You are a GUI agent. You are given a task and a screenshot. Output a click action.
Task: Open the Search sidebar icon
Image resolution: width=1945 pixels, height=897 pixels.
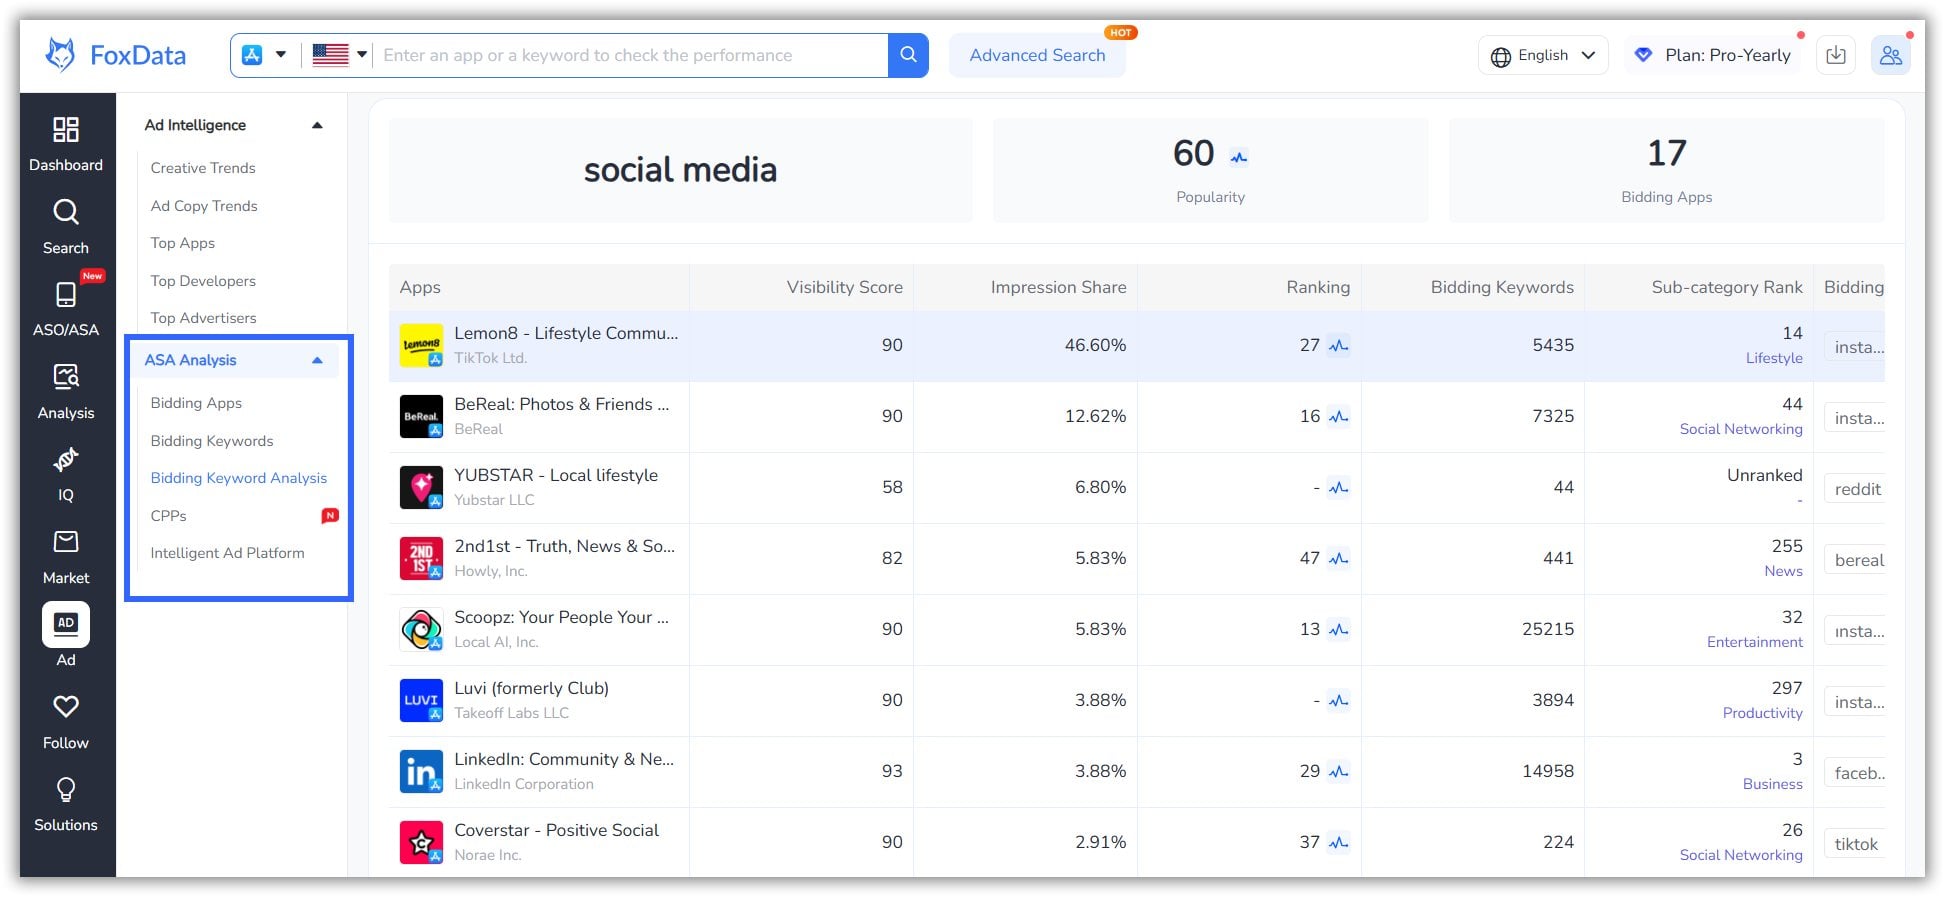66,212
